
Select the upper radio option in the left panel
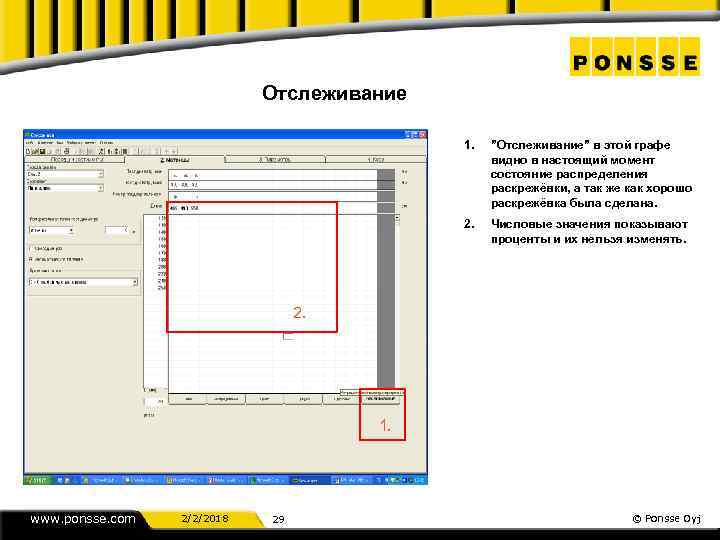point(32,248)
